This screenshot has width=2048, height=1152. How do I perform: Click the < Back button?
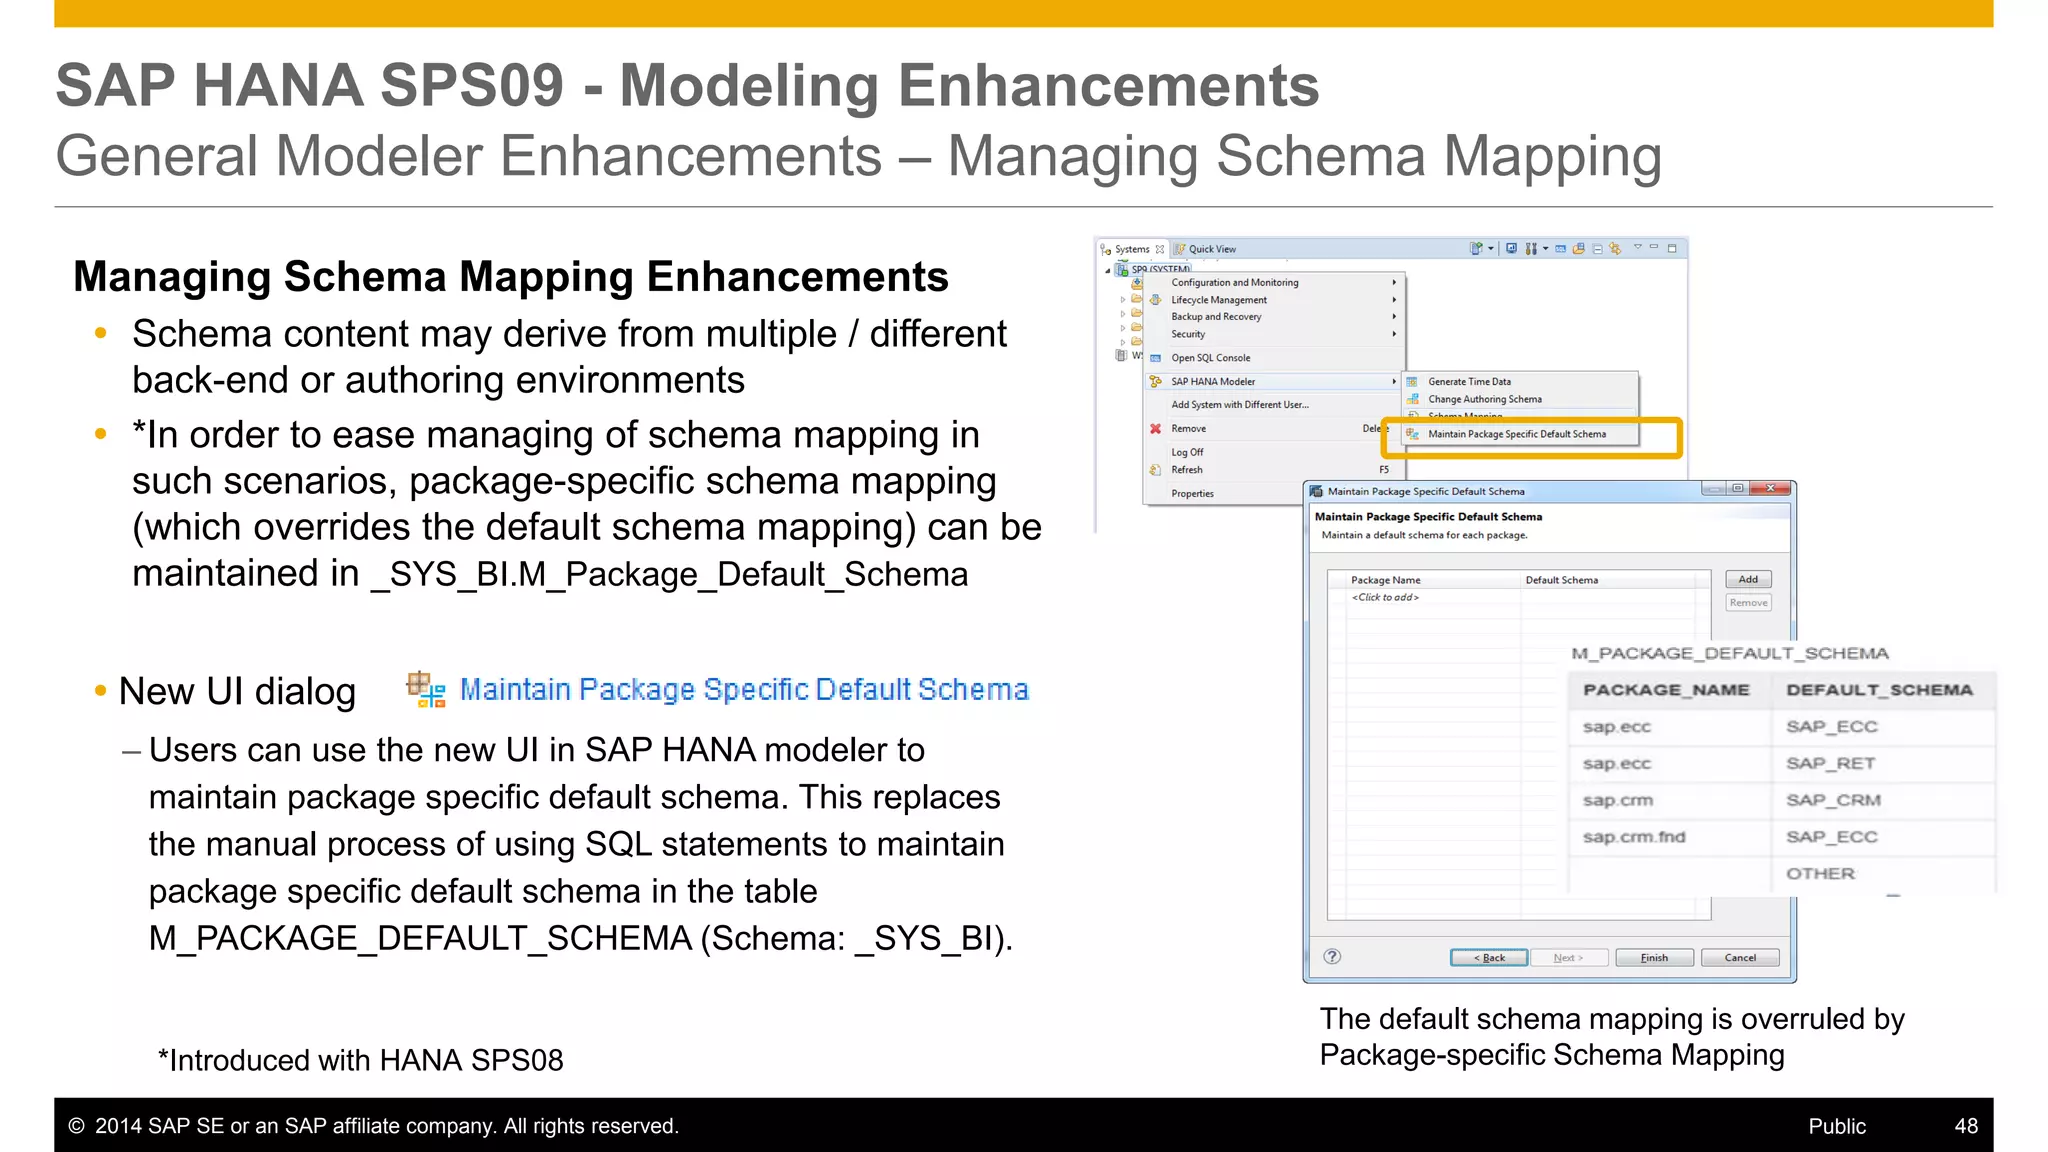click(x=1489, y=957)
